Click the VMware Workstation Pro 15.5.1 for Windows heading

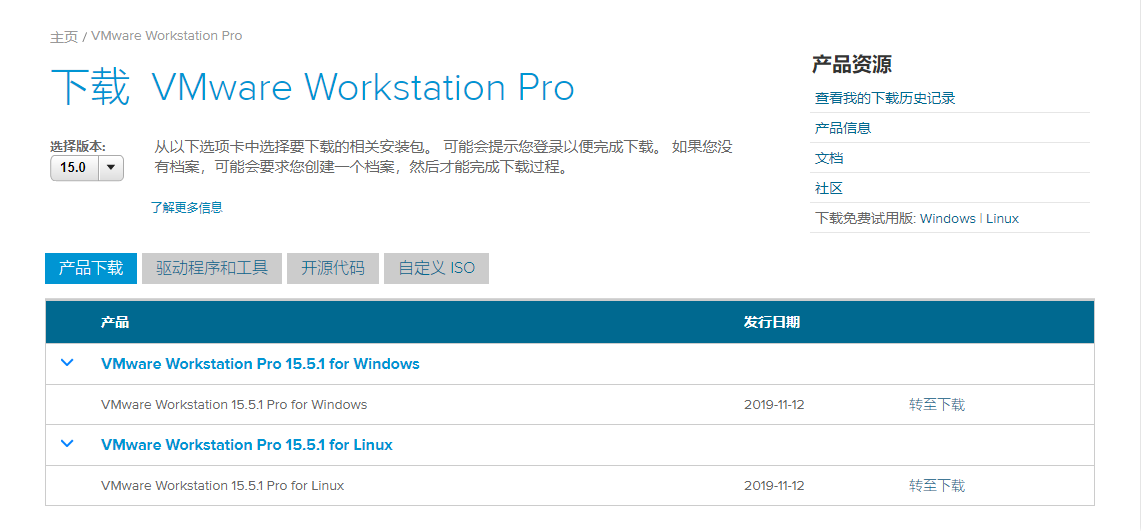click(x=260, y=364)
